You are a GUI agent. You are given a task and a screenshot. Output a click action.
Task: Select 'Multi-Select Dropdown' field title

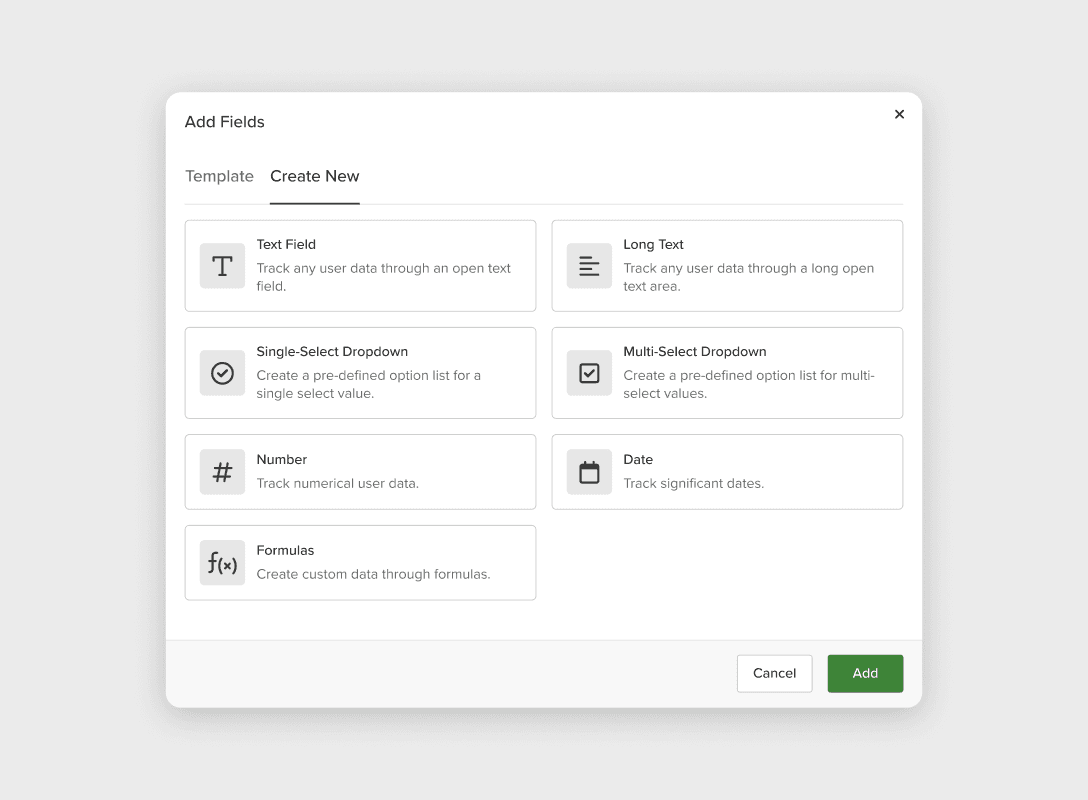coord(694,352)
